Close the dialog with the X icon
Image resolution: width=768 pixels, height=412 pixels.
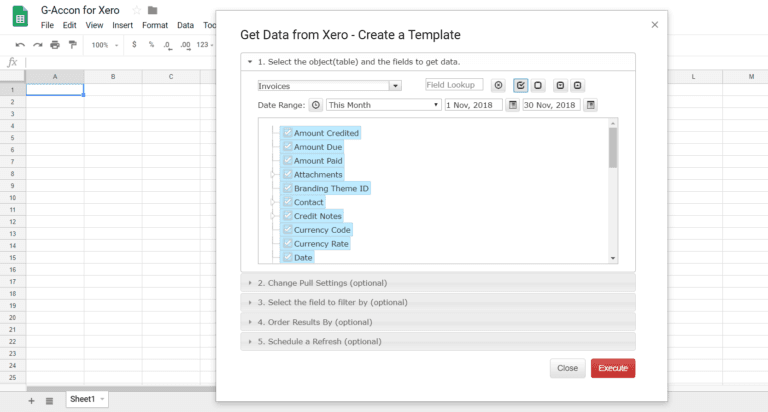(655, 24)
